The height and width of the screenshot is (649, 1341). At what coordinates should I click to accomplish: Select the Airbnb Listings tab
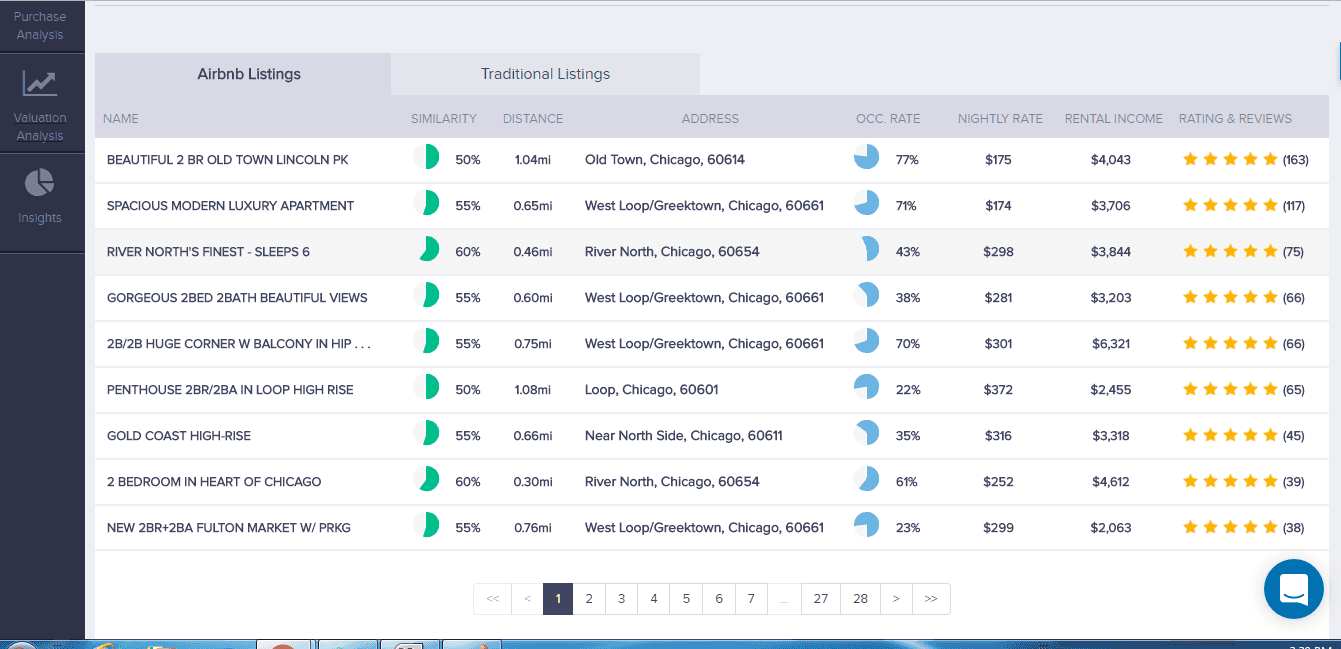[x=249, y=74]
